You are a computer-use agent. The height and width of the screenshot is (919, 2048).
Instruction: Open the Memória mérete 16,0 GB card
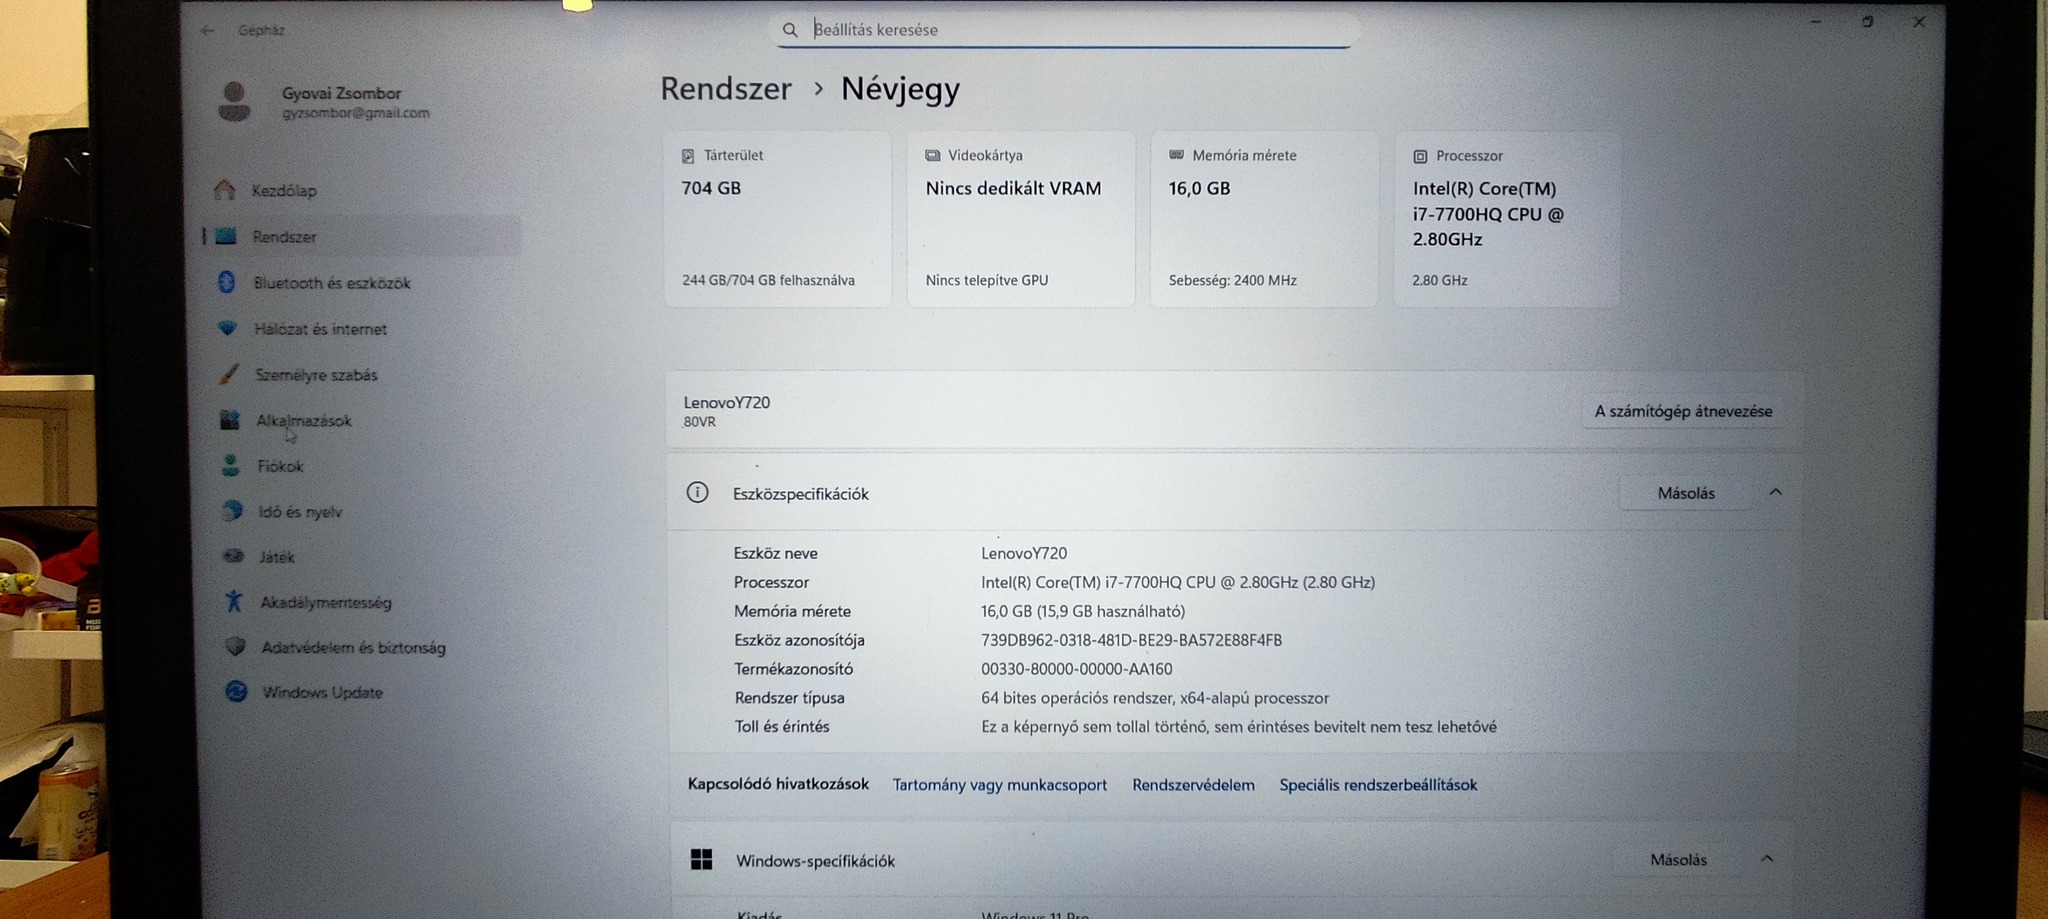click(1264, 218)
